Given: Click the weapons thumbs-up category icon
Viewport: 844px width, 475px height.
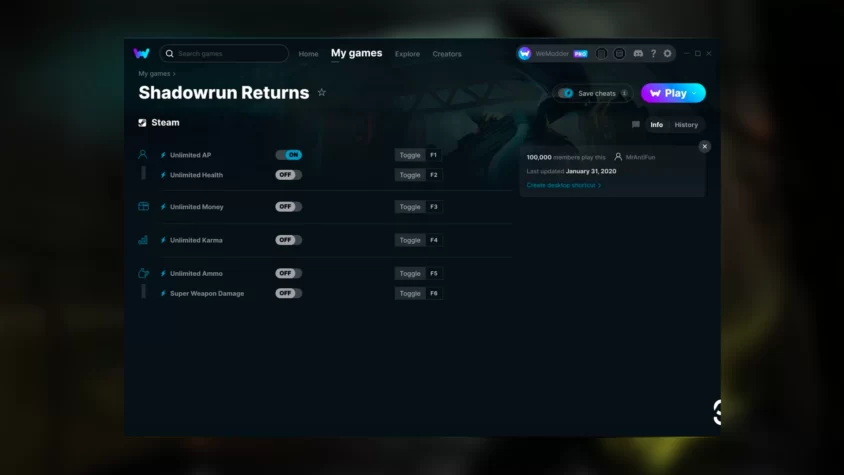Looking at the screenshot, I should (x=143, y=273).
